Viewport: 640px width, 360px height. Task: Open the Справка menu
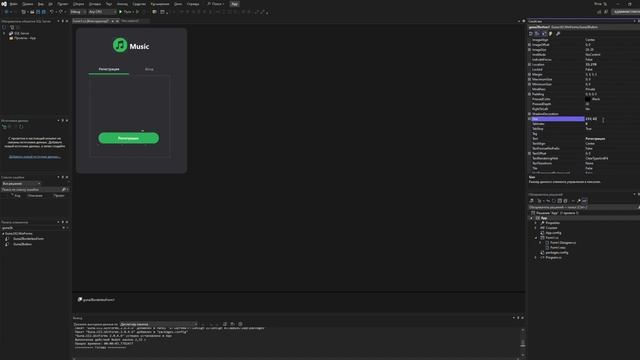point(193,4)
